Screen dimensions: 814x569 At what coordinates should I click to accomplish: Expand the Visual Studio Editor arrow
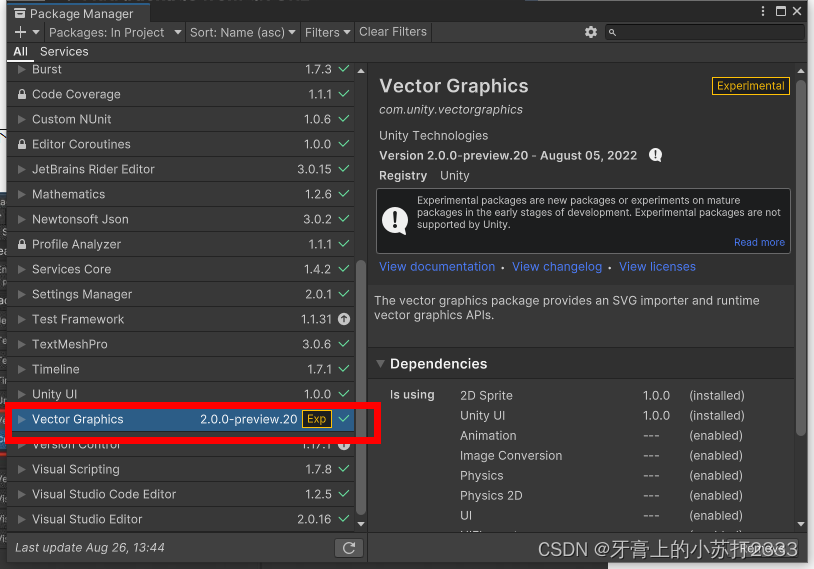pyautogui.click(x=21, y=519)
